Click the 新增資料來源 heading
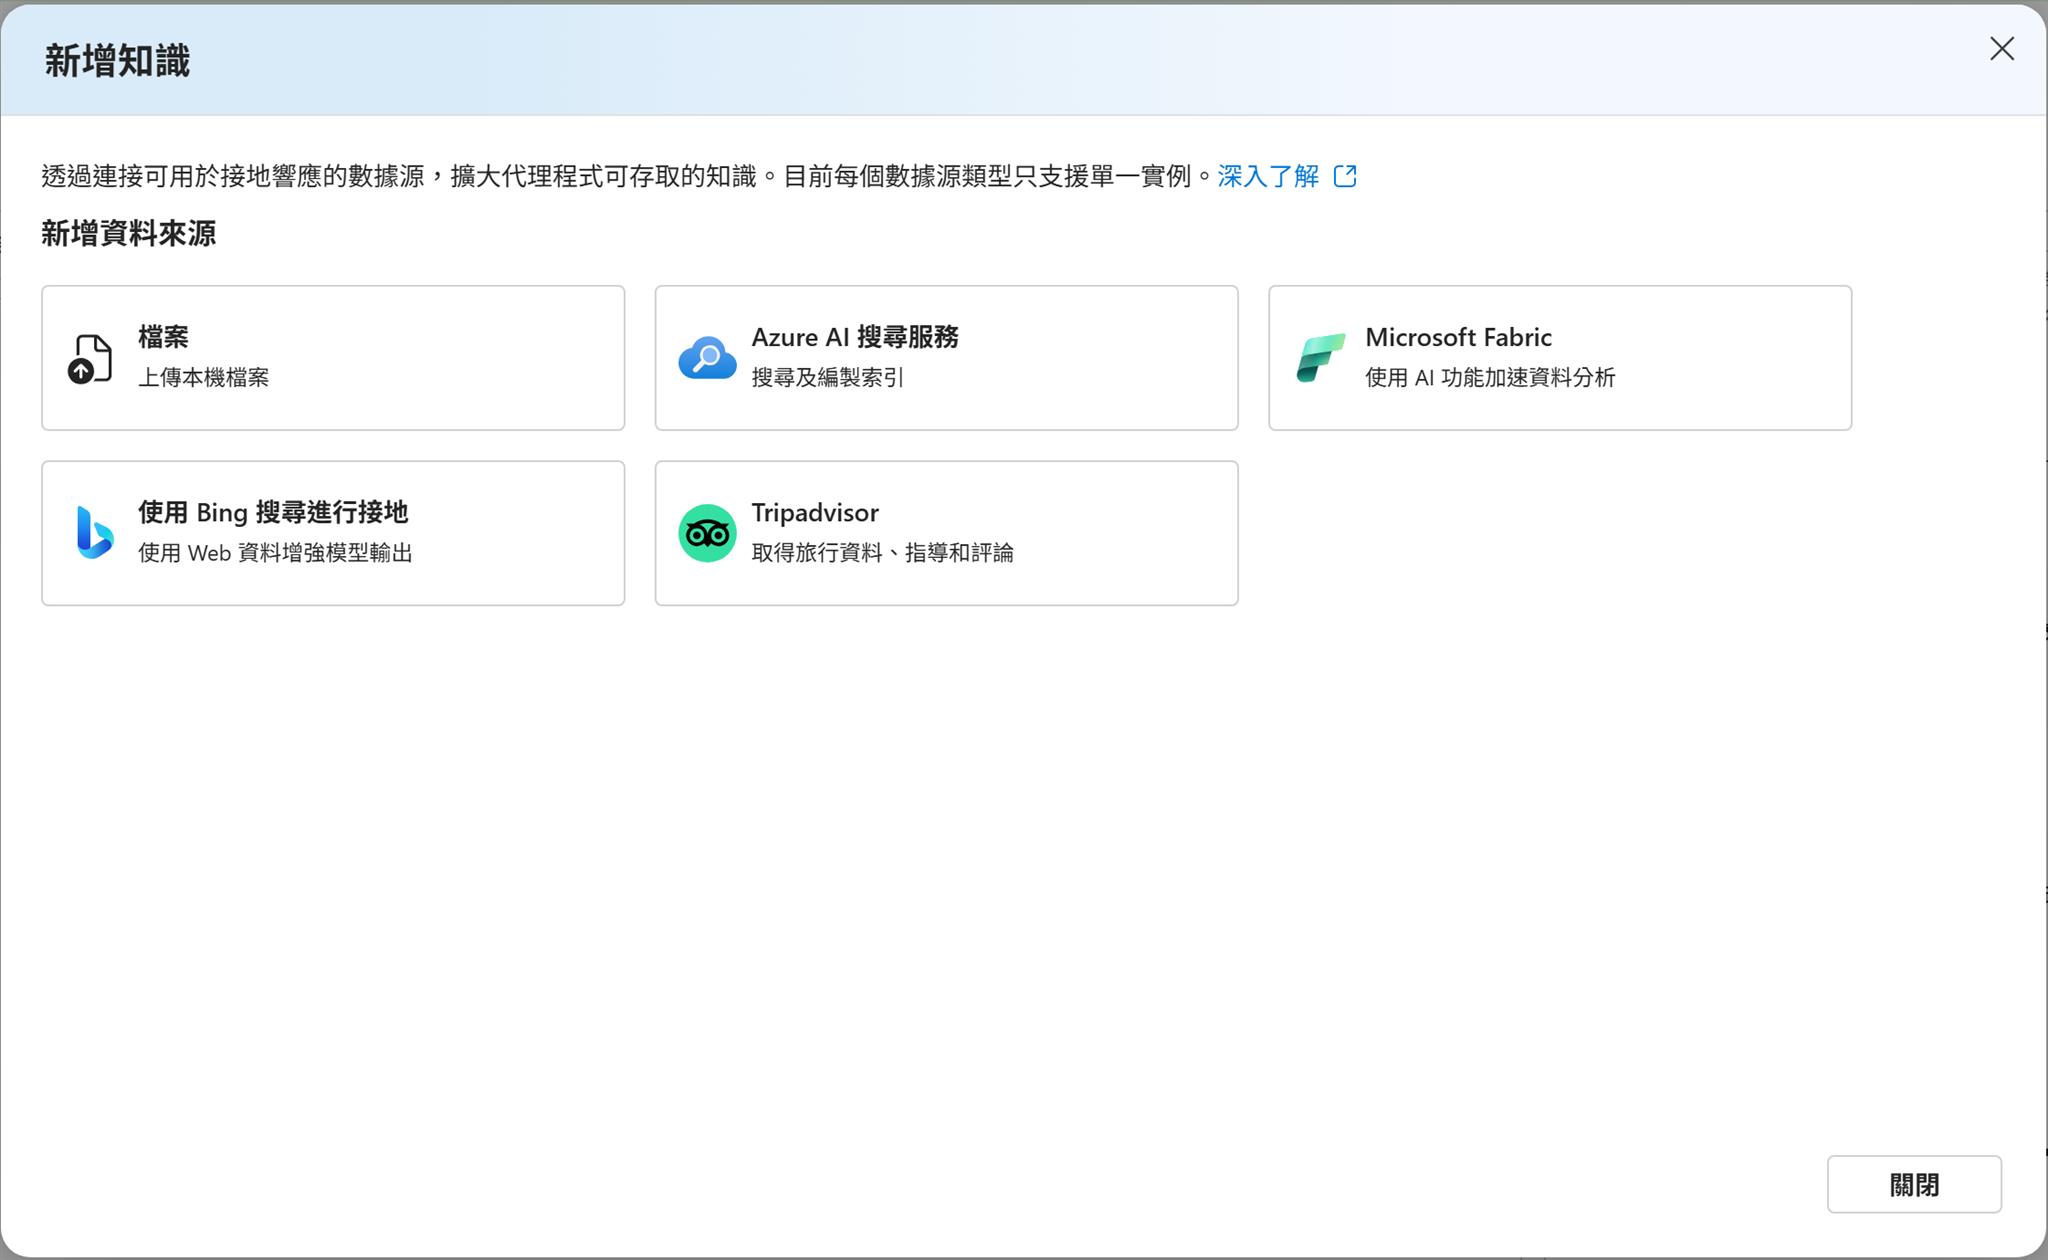Image resolution: width=2048 pixels, height=1260 pixels. pyautogui.click(x=129, y=233)
